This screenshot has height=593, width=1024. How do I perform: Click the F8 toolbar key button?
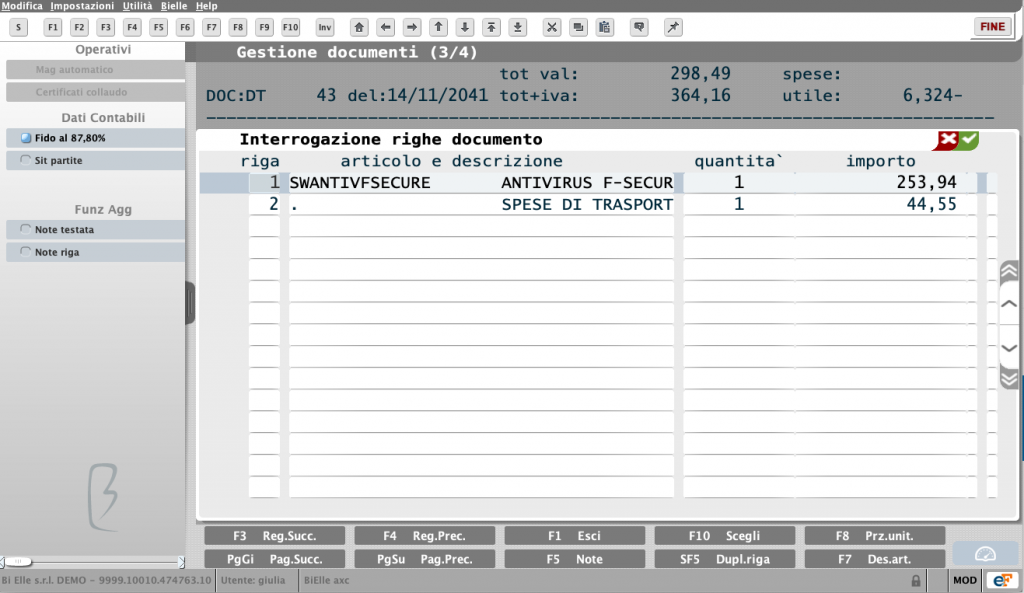click(x=238, y=27)
